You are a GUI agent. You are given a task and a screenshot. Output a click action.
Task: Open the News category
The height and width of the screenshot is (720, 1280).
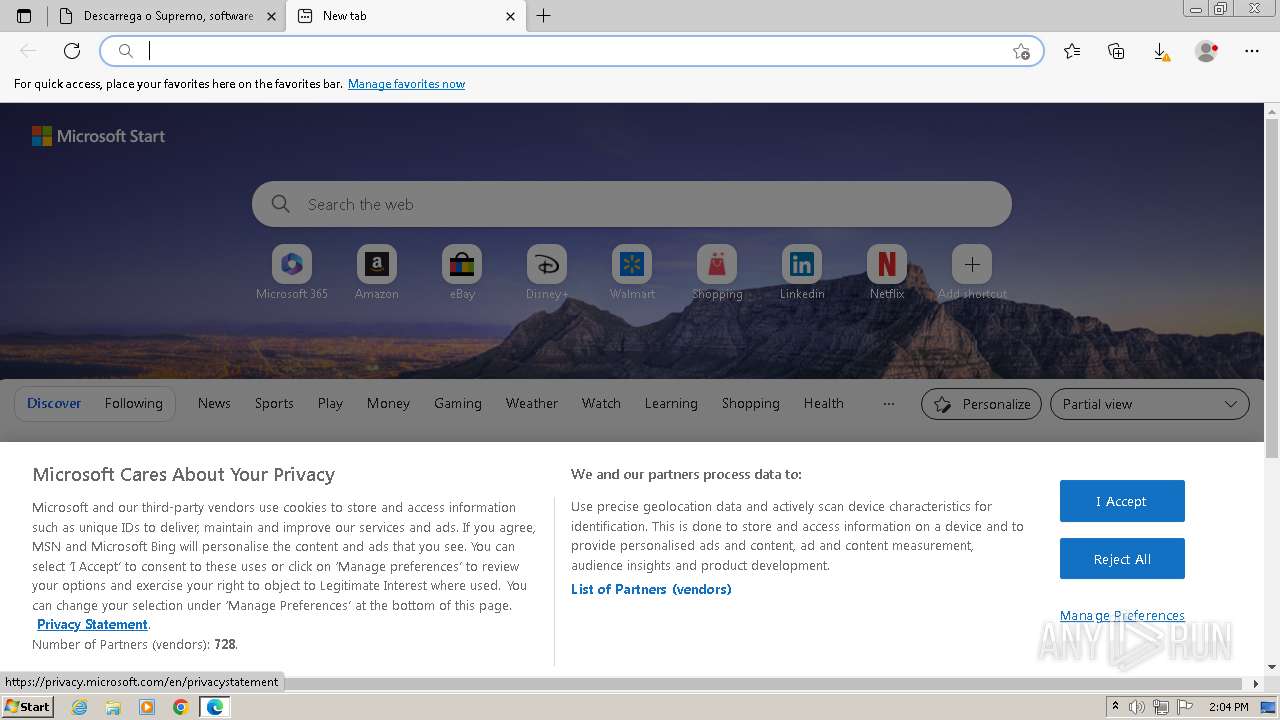(214, 404)
